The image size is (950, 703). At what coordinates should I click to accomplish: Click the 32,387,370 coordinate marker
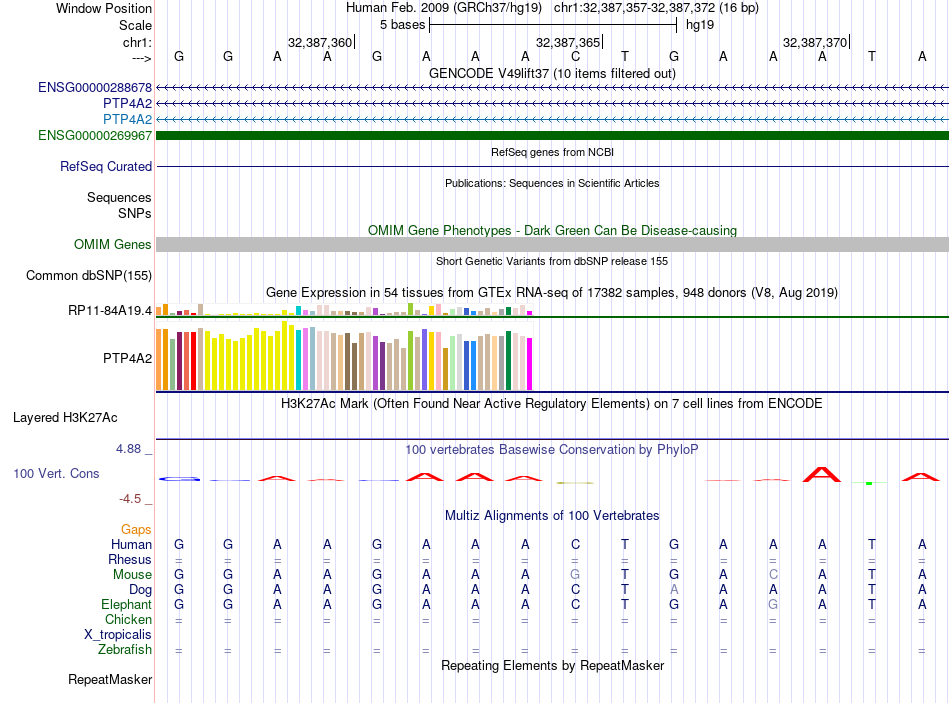coord(815,42)
